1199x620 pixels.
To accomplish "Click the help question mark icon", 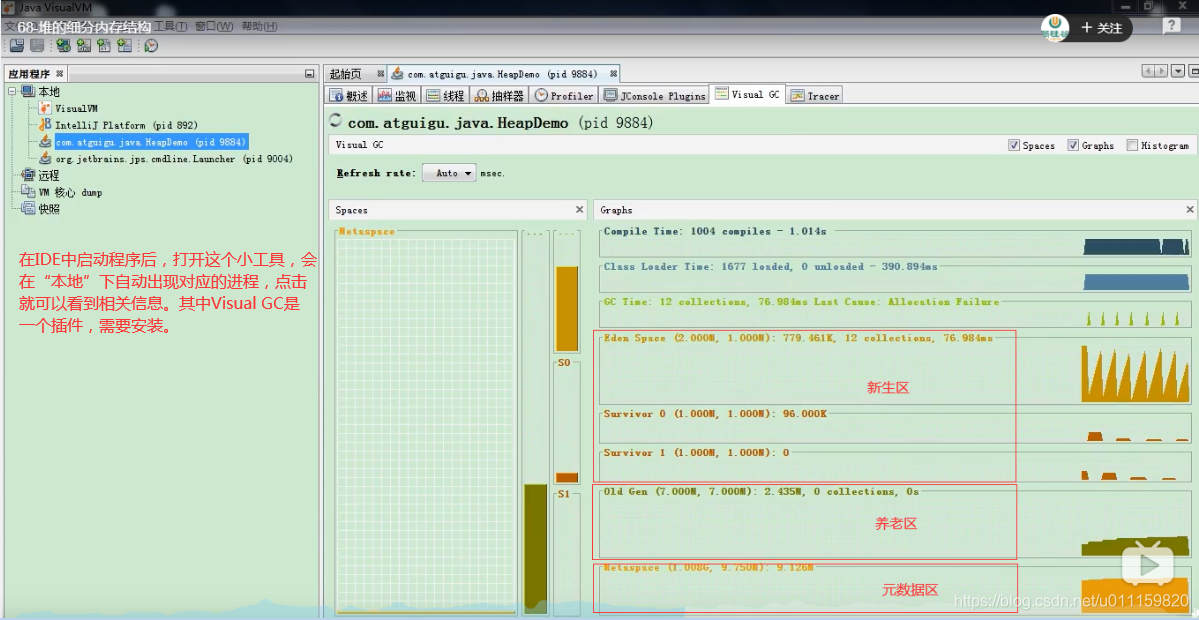I will click(x=1171, y=26).
